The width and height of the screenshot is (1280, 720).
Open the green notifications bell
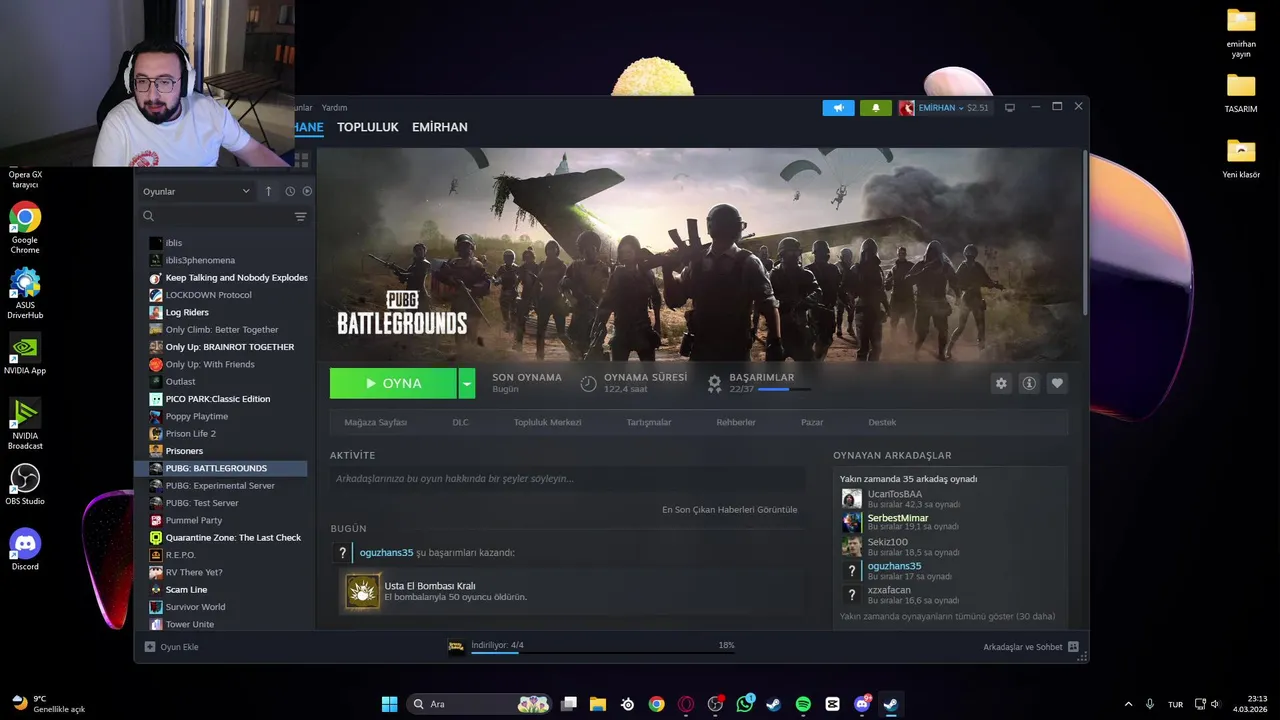click(x=875, y=108)
